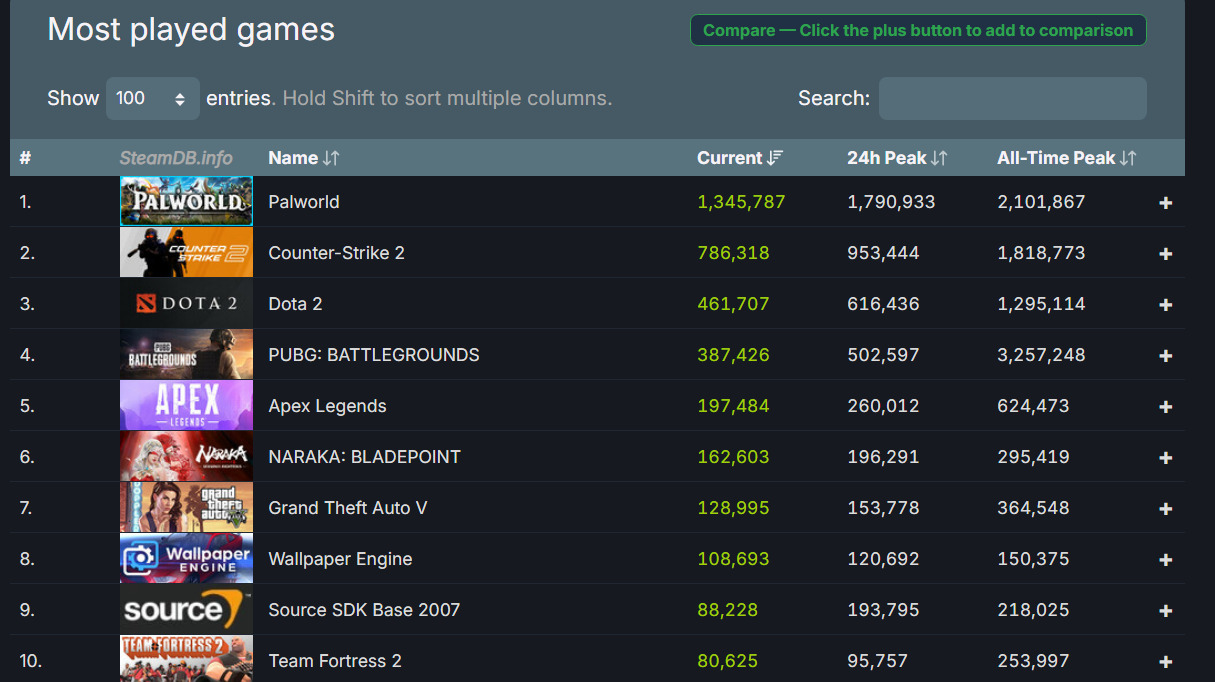This screenshot has height=682, width=1215.
Task: Sort by the rank number column header
Action: (x=25, y=158)
